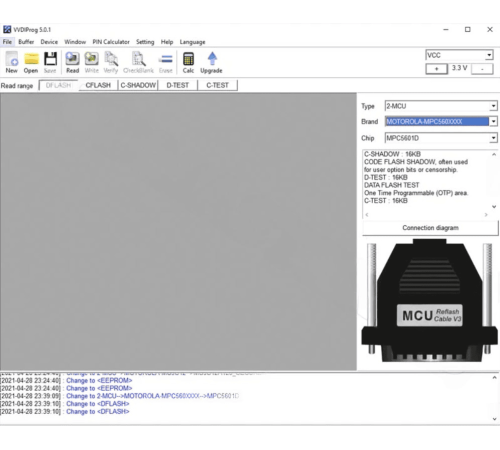
Task: Click chip info box scroll left arrow
Action: pyautogui.click(x=367, y=215)
